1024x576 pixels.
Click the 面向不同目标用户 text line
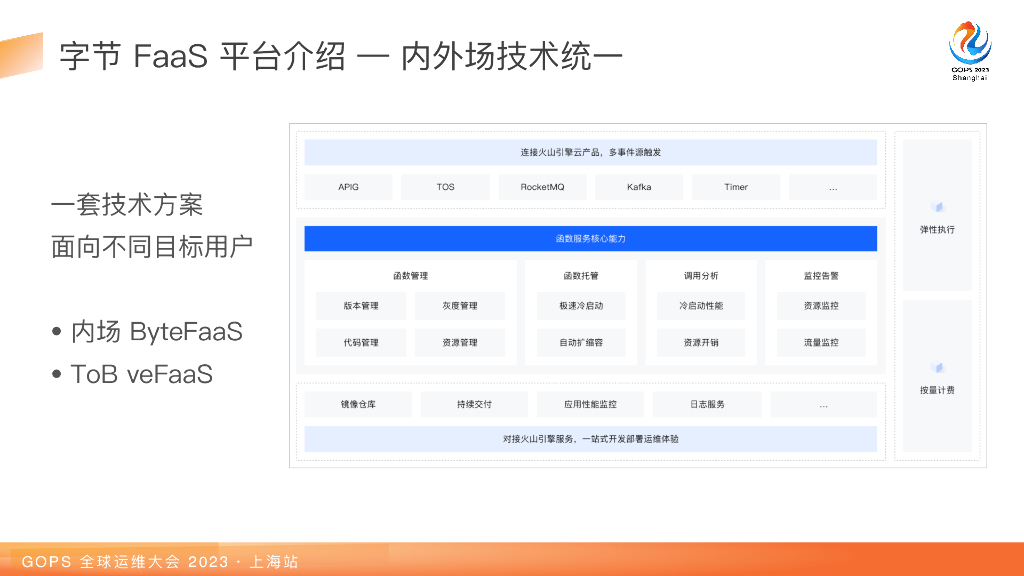152,247
